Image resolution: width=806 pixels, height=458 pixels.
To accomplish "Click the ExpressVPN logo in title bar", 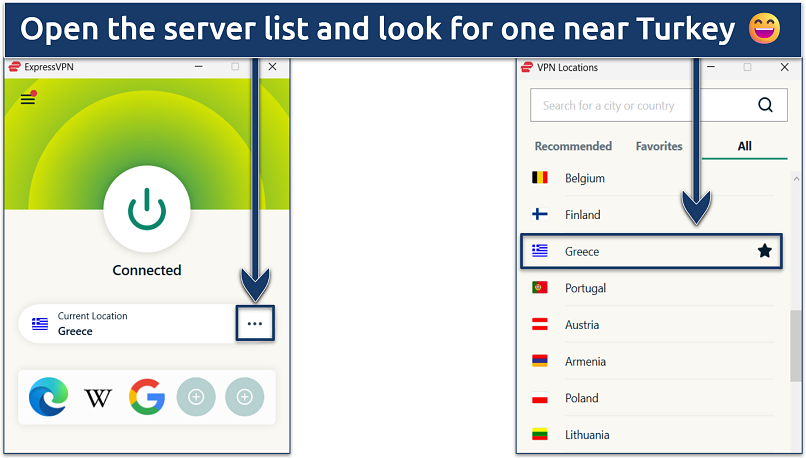I will coord(14,67).
